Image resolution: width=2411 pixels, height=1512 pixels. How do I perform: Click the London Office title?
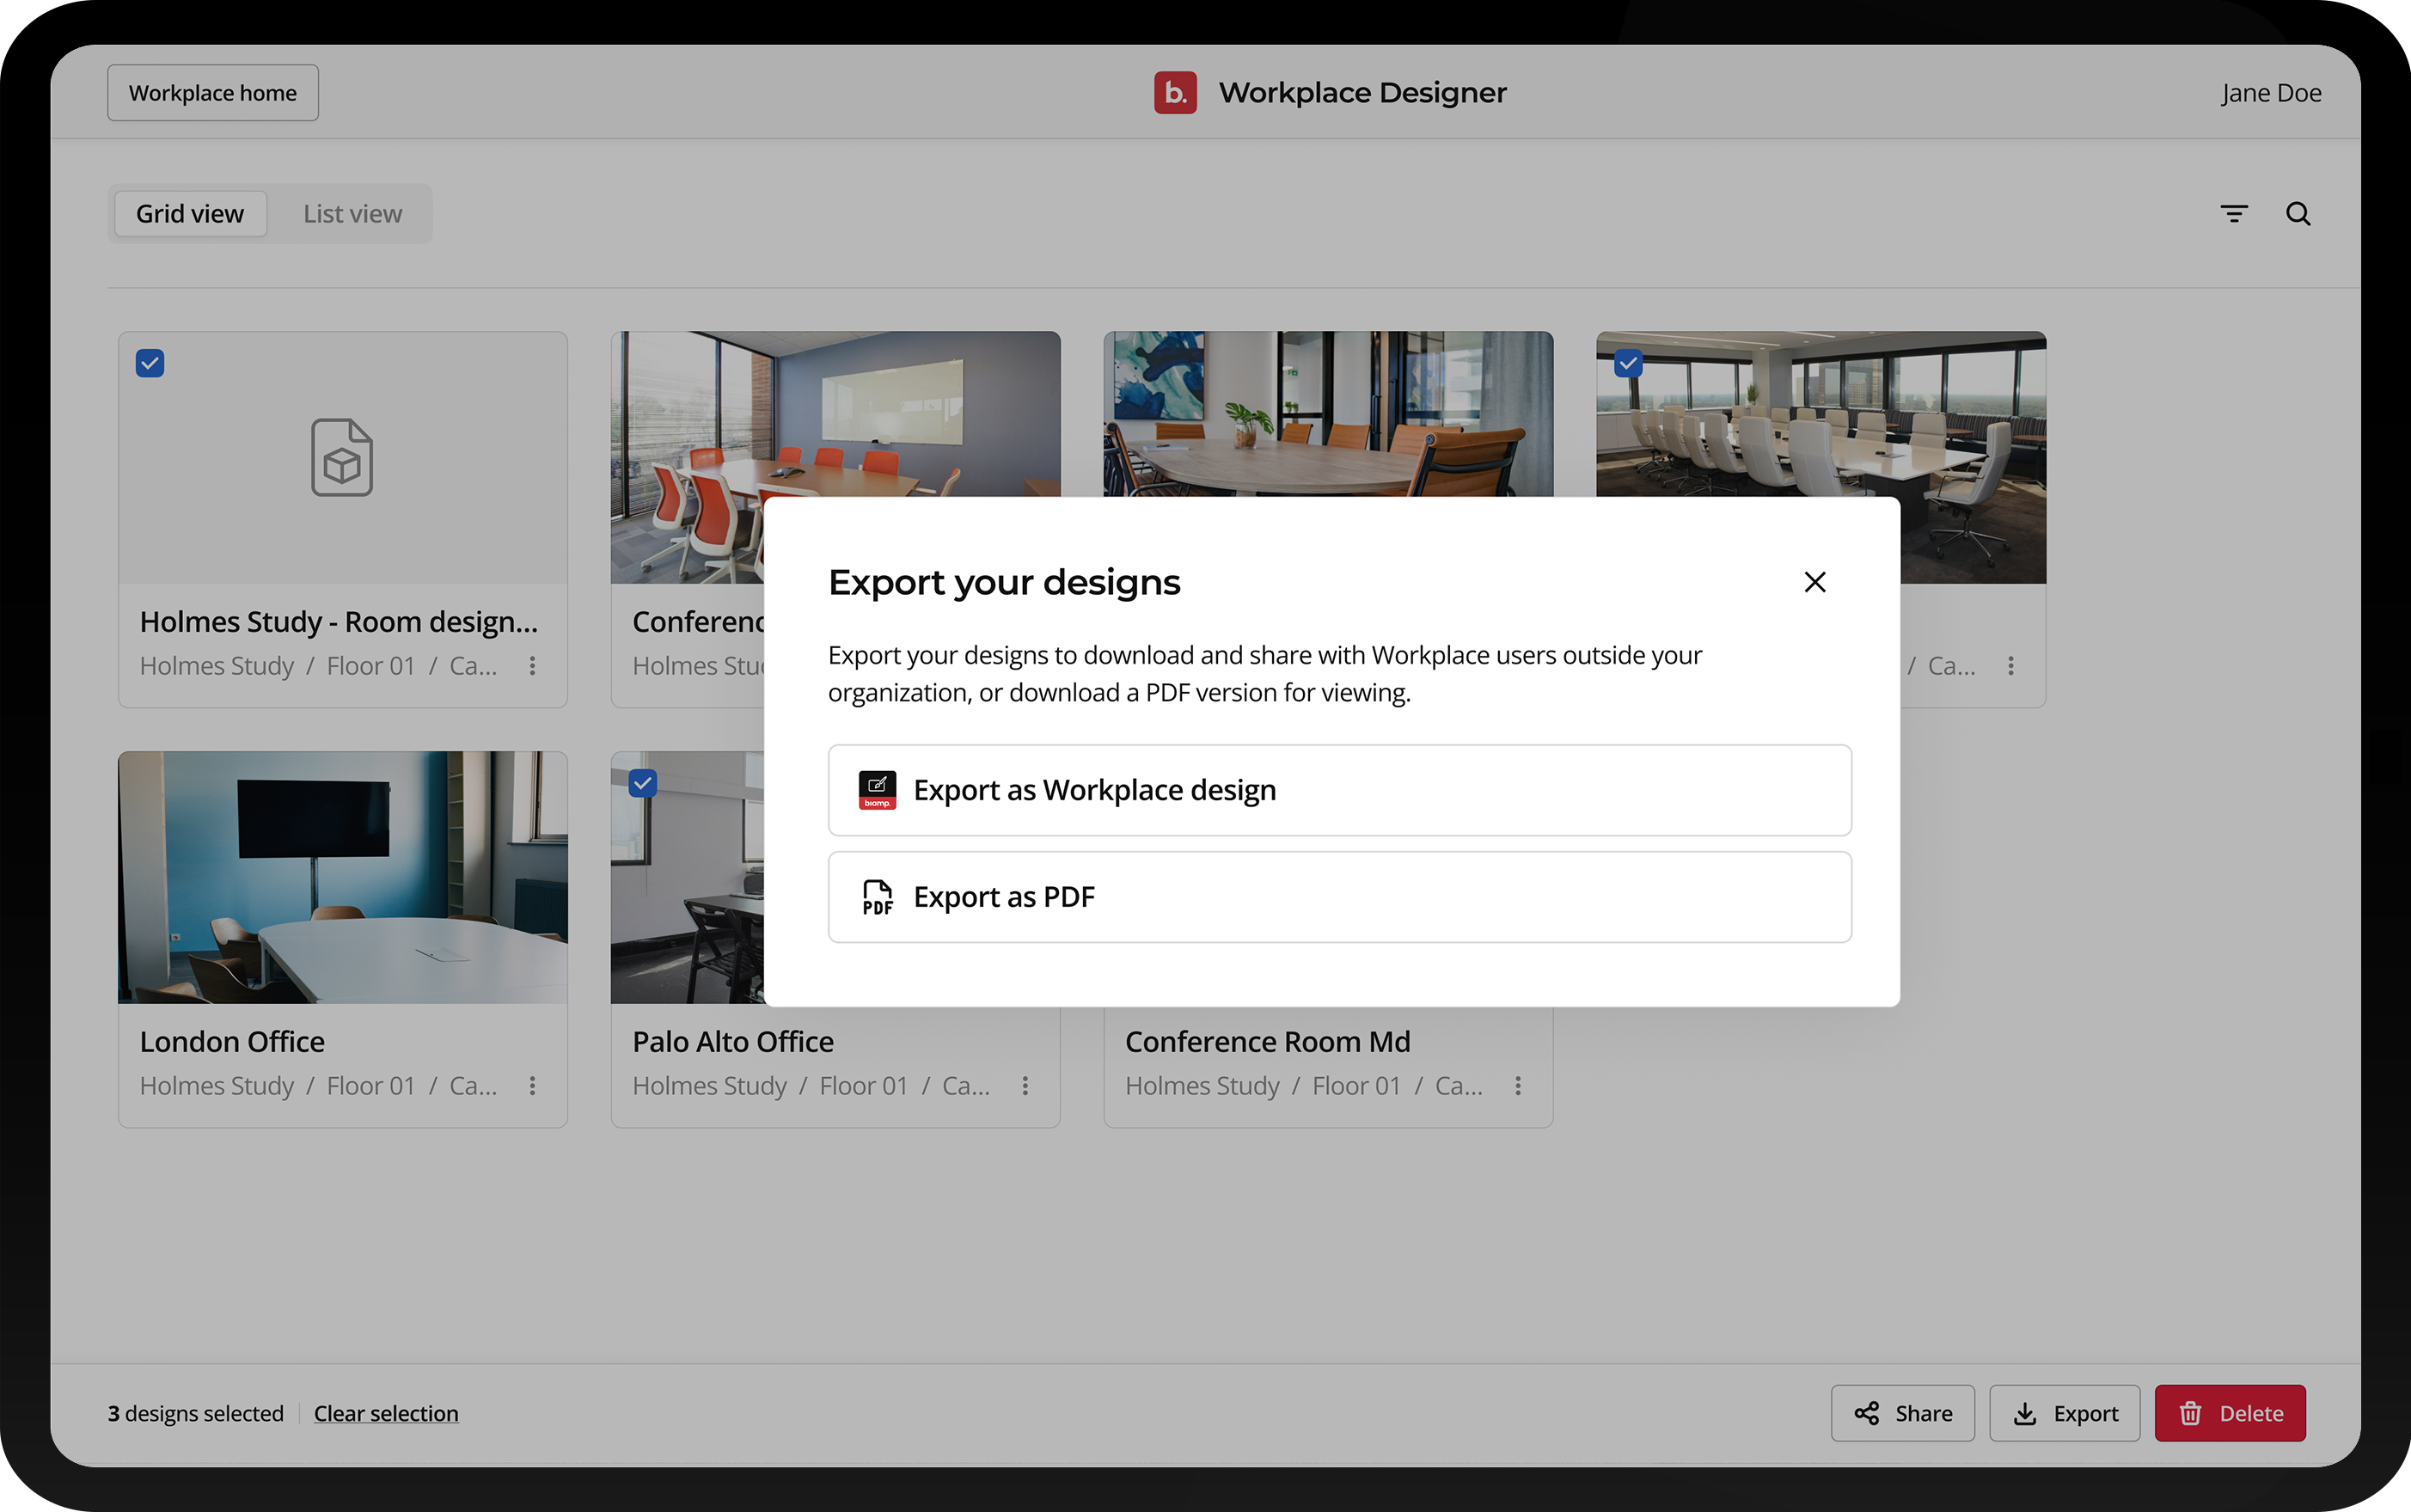pos(232,1042)
